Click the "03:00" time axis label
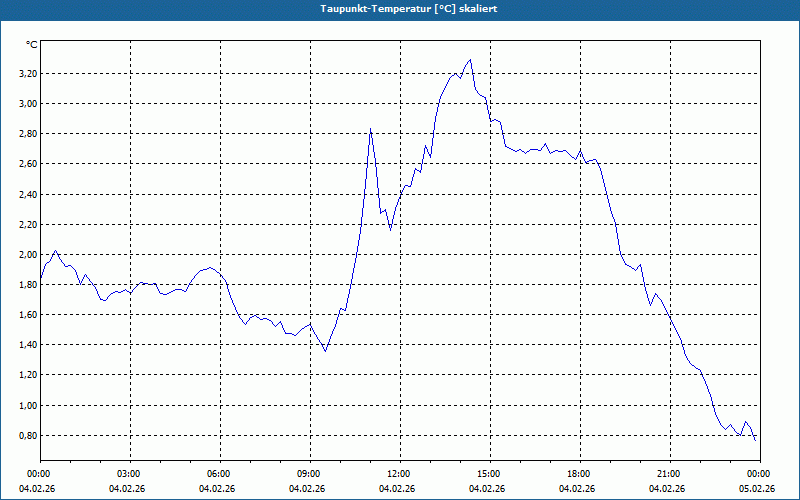The height and width of the screenshot is (500, 800). point(127,474)
